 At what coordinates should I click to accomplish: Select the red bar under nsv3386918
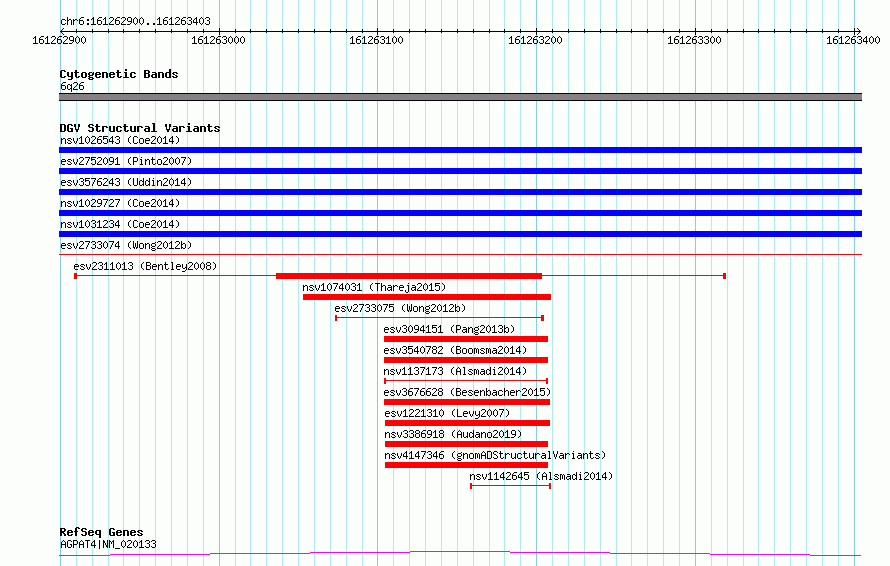click(467, 444)
